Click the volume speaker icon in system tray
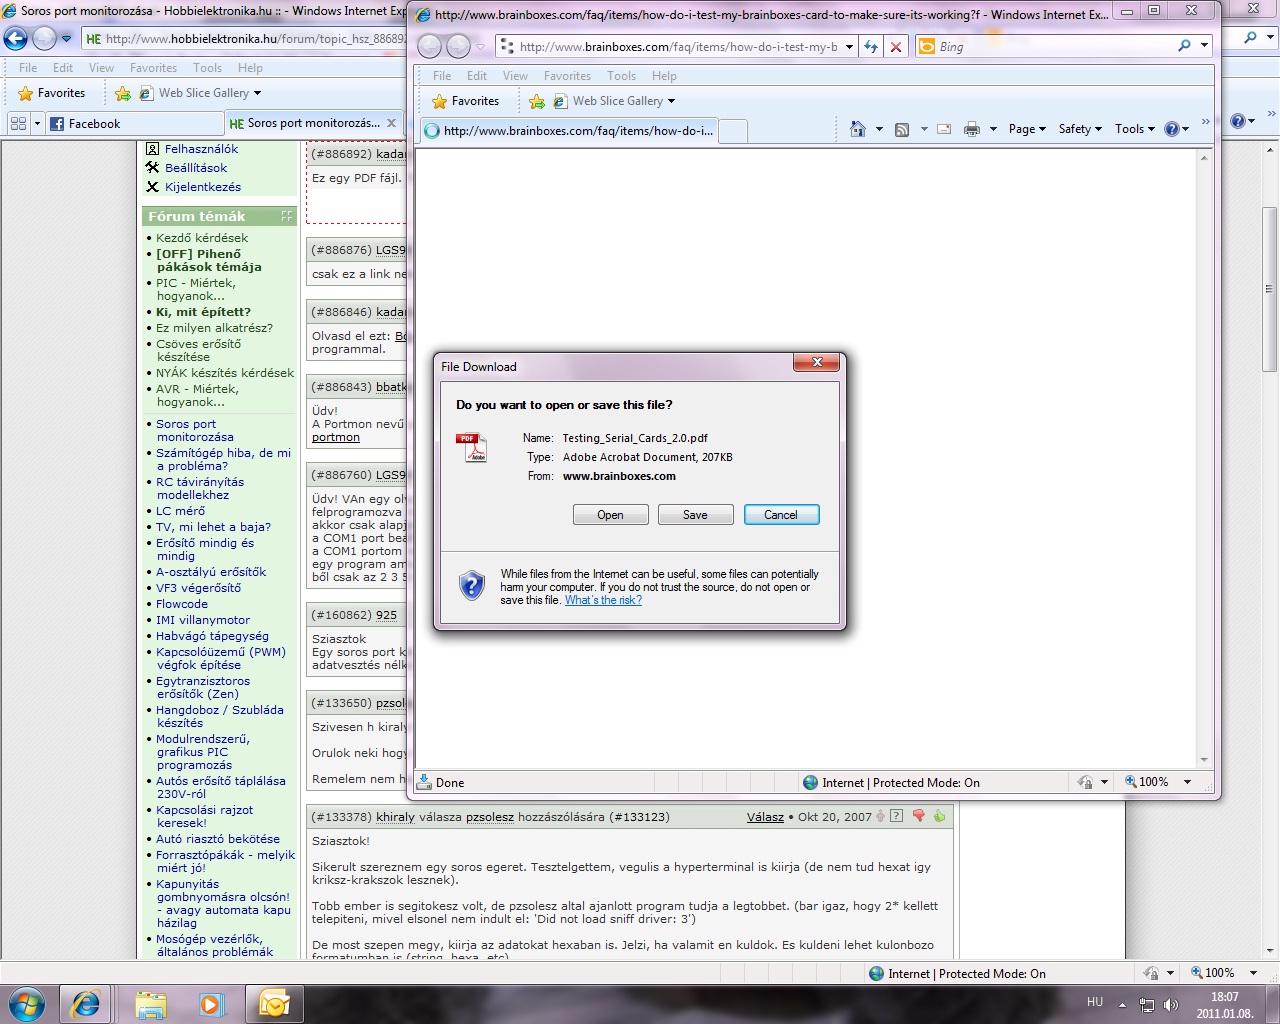 tap(1171, 1004)
